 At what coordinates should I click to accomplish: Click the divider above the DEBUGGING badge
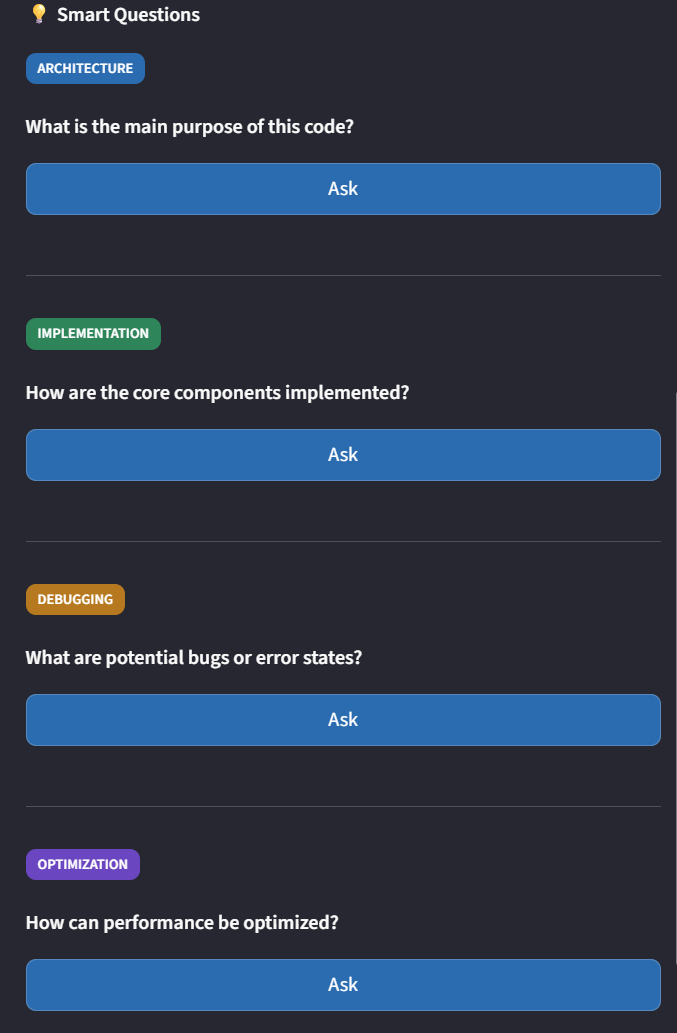point(343,541)
